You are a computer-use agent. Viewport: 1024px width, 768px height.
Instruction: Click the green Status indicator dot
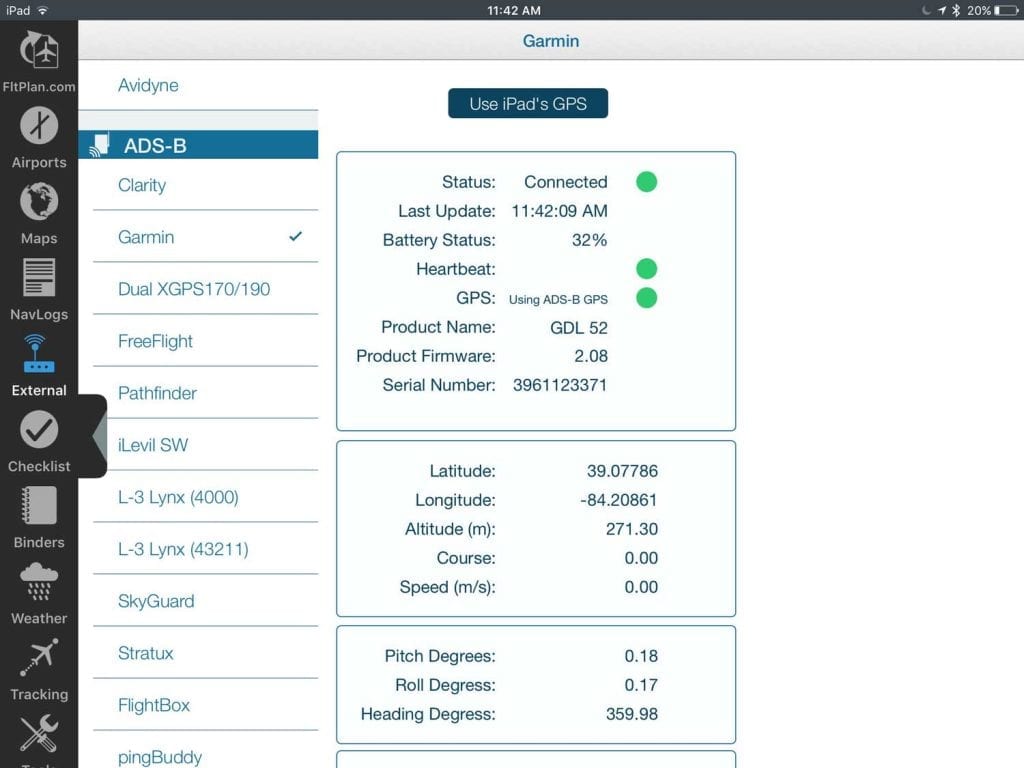click(646, 182)
